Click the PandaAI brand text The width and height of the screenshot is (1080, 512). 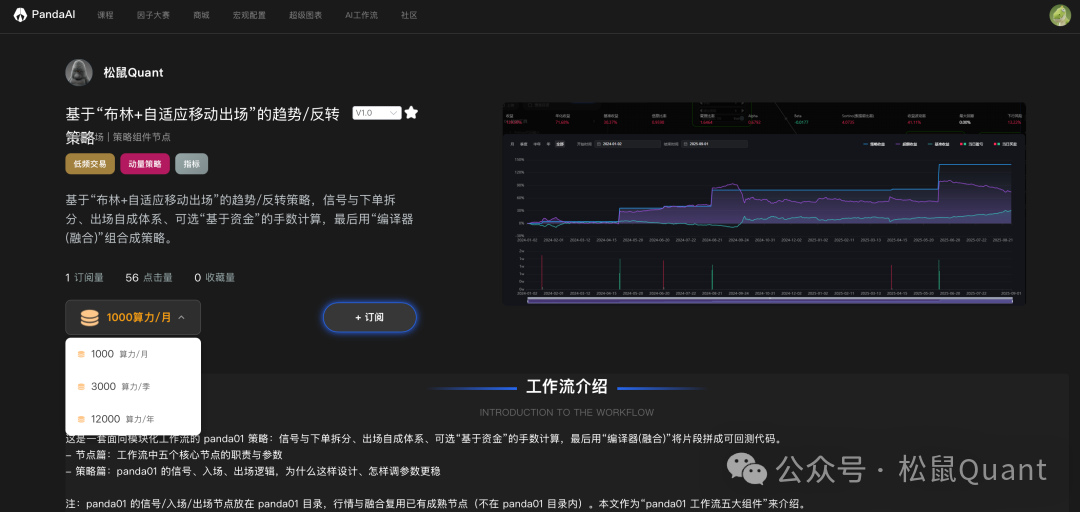pos(56,14)
